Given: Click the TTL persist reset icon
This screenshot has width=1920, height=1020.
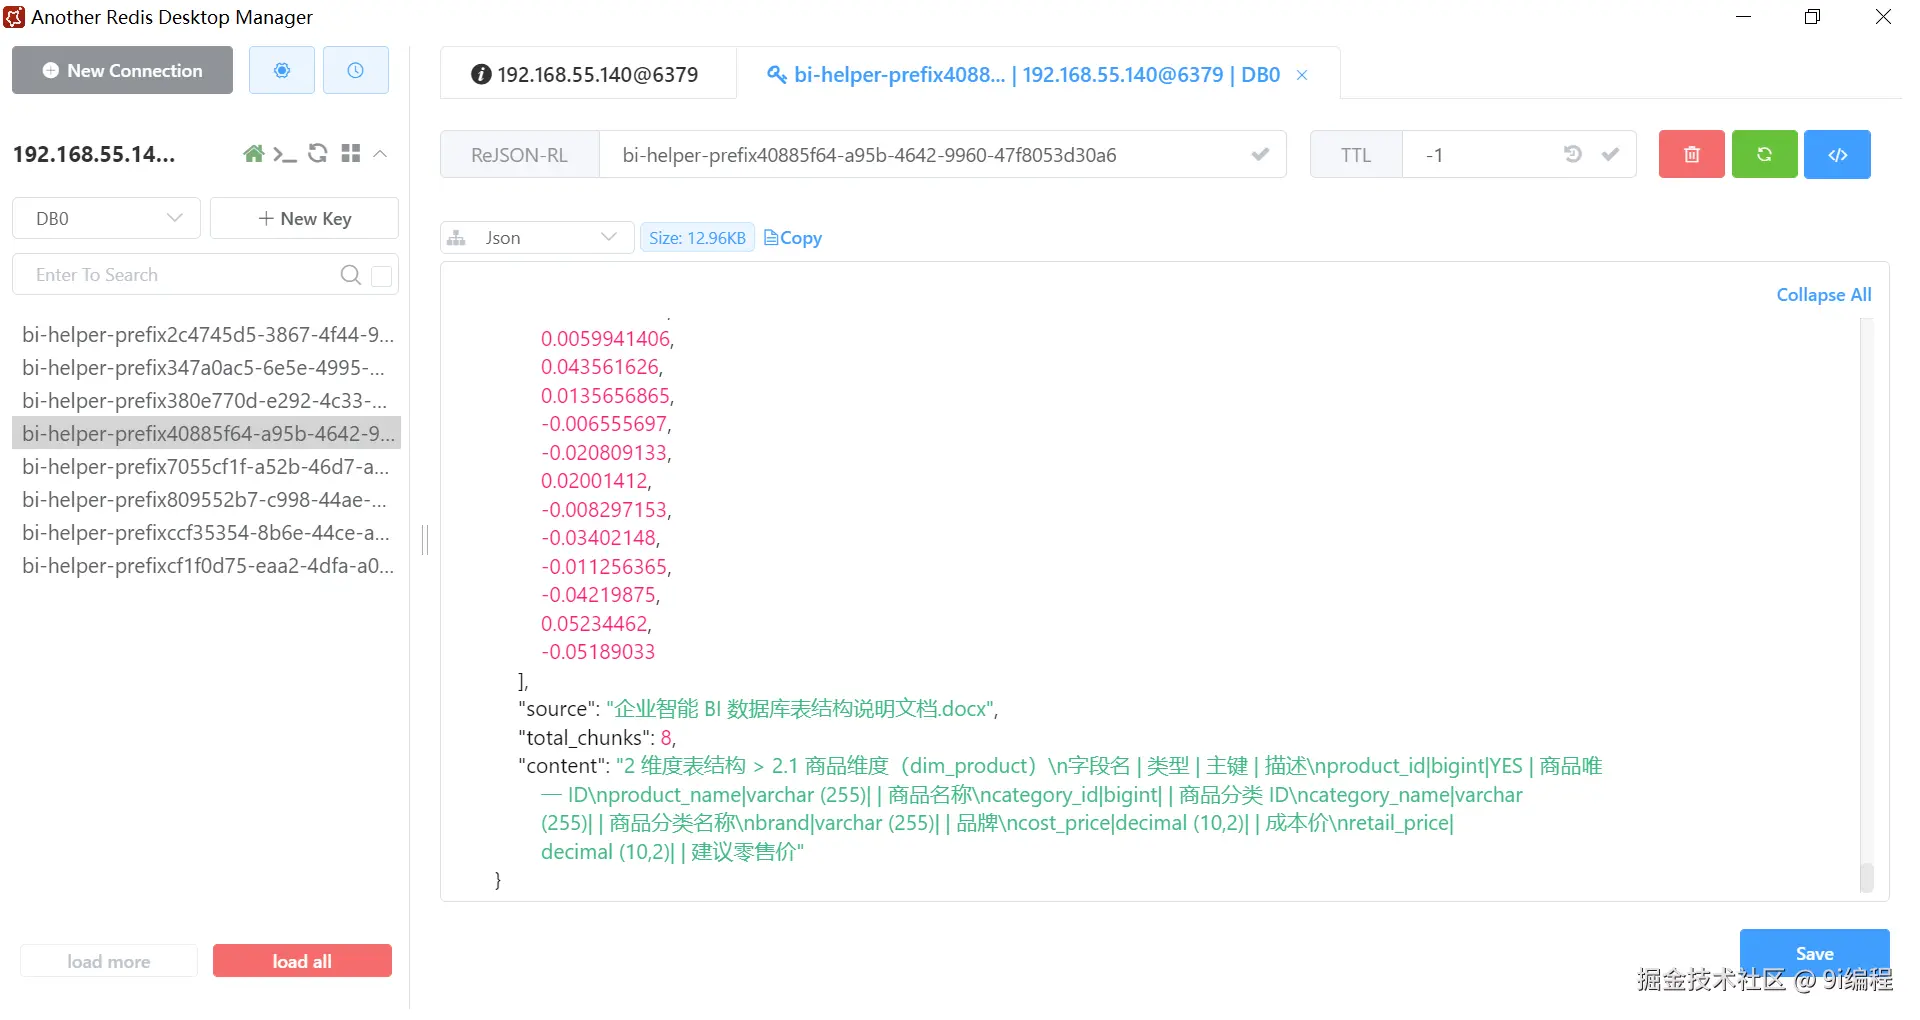Looking at the screenshot, I should pyautogui.click(x=1572, y=154).
